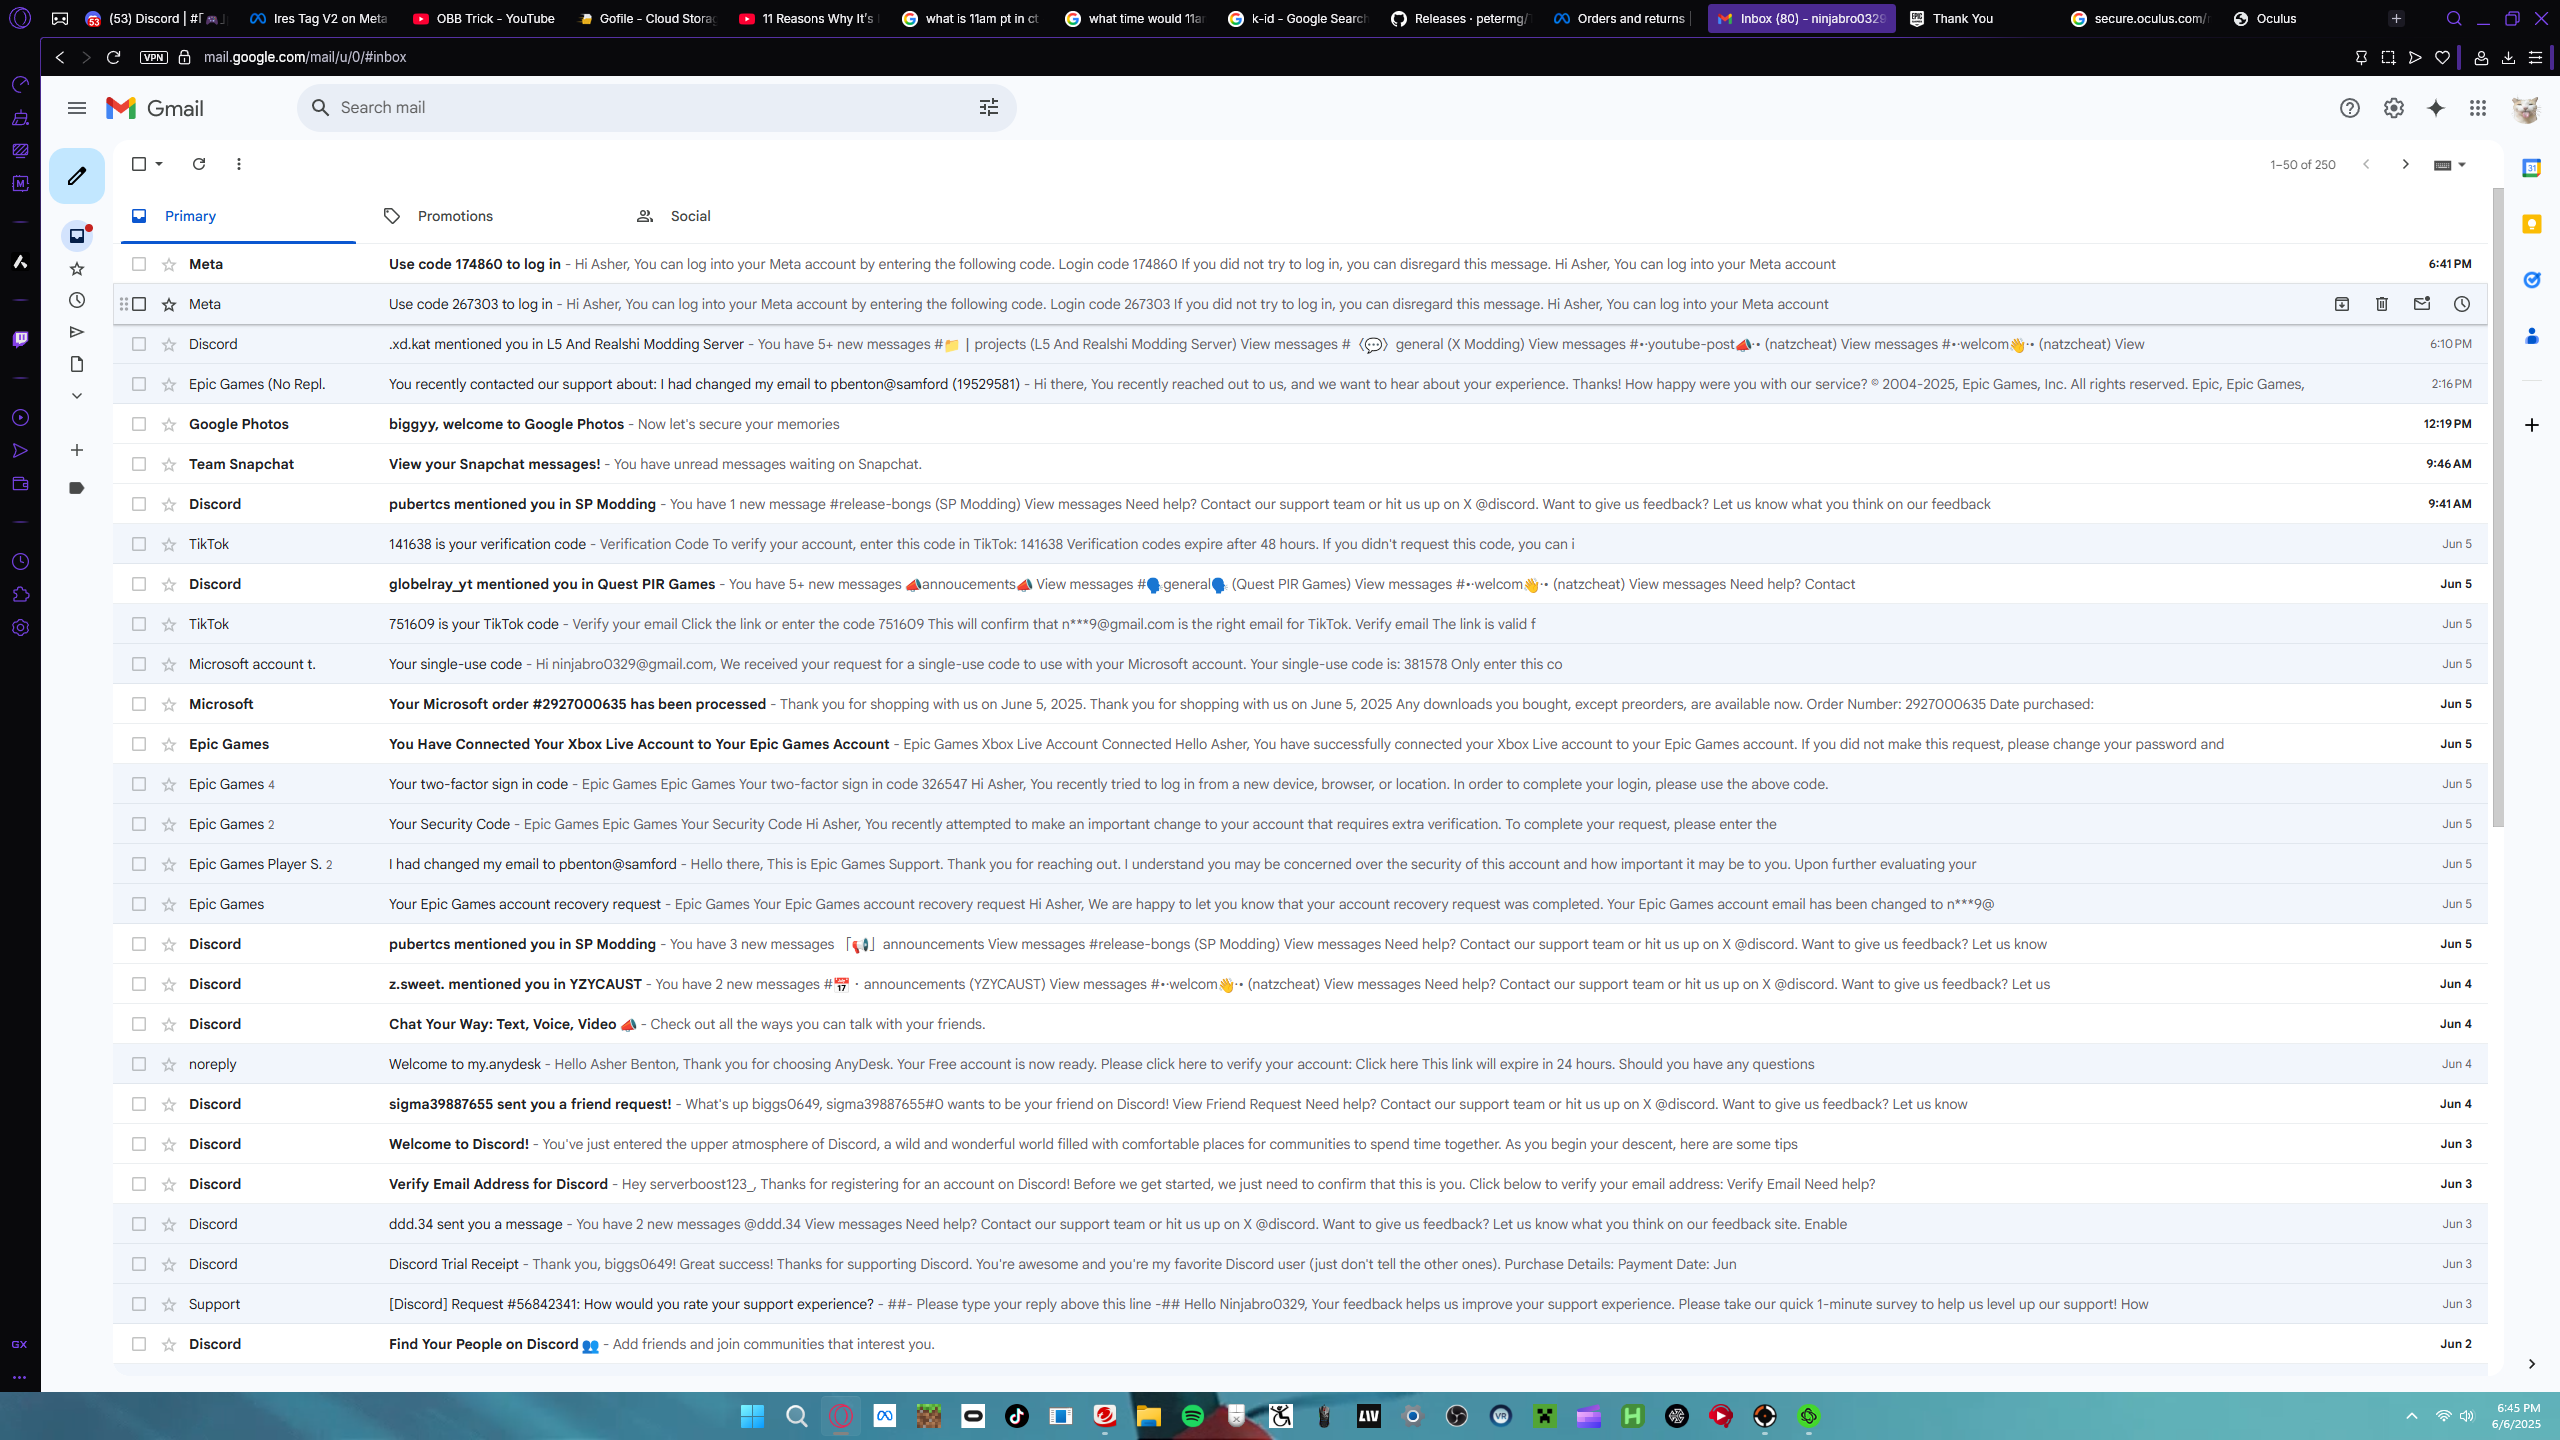The image size is (2560, 1440).
Task: Snooze the Meta code 267303 email
Action: (x=2462, y=304)
